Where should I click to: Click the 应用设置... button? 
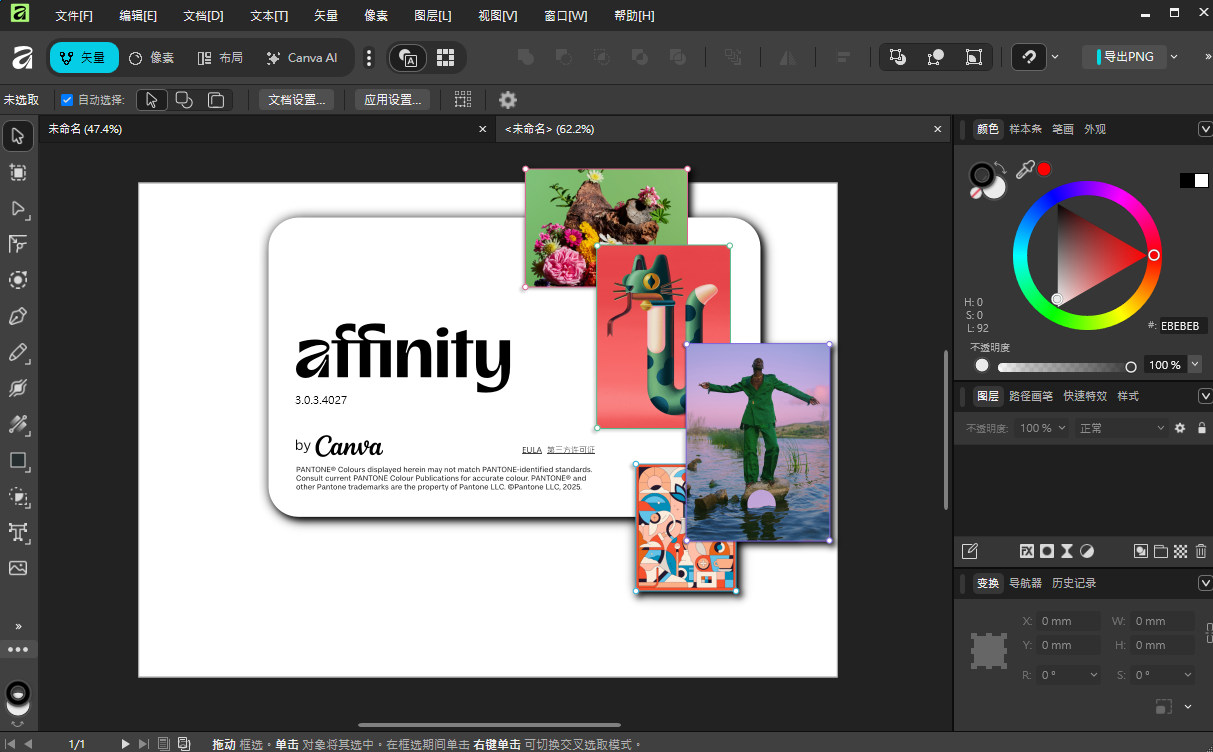pyautogui.click(x=392, y=100)
